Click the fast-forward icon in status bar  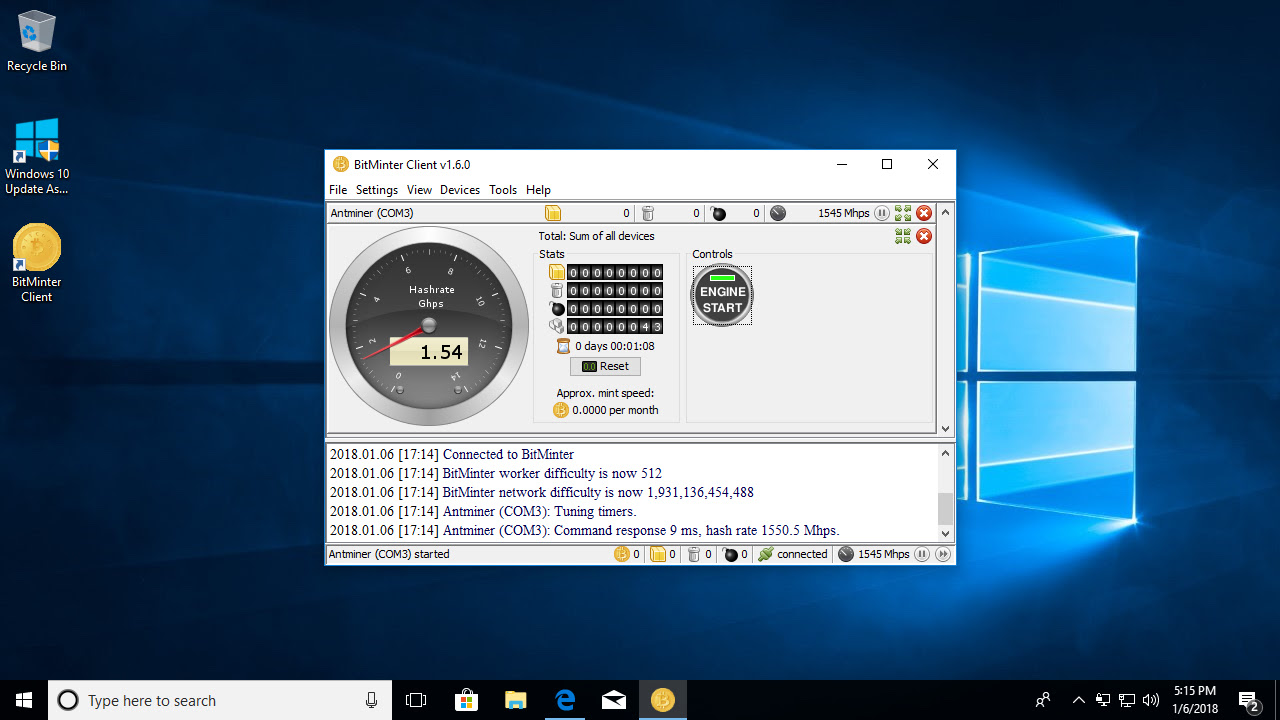942,554
